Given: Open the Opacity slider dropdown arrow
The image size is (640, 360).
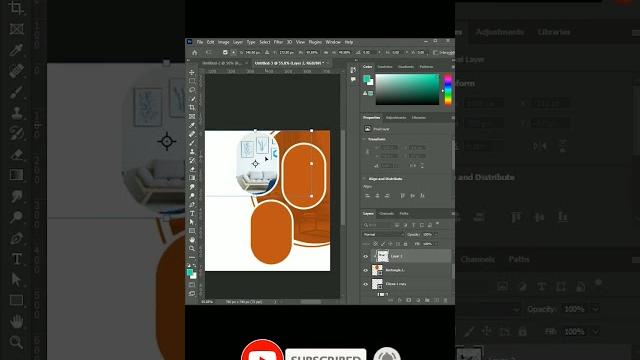Looking at the screenshot, I should click(x=436, y=235).
